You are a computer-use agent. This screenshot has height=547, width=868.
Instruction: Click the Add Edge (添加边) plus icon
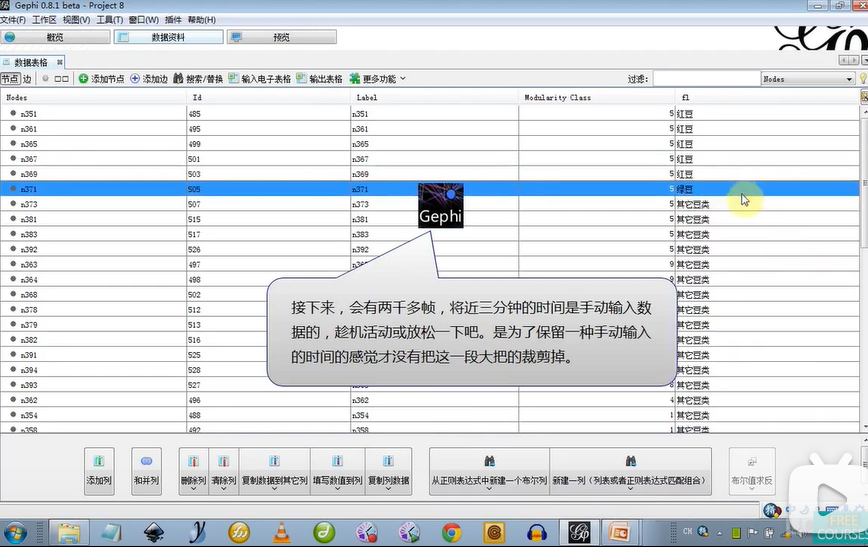(135, 79)
